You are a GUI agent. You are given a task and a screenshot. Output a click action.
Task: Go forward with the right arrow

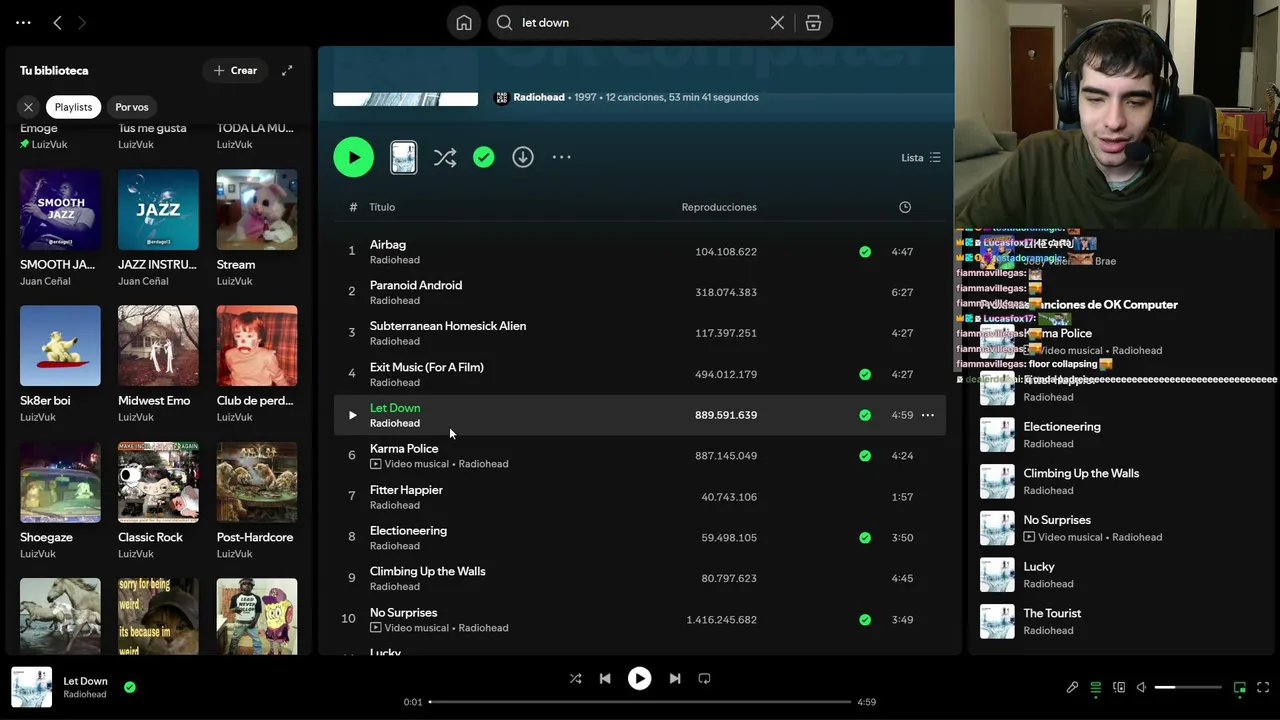click(82, 22)
